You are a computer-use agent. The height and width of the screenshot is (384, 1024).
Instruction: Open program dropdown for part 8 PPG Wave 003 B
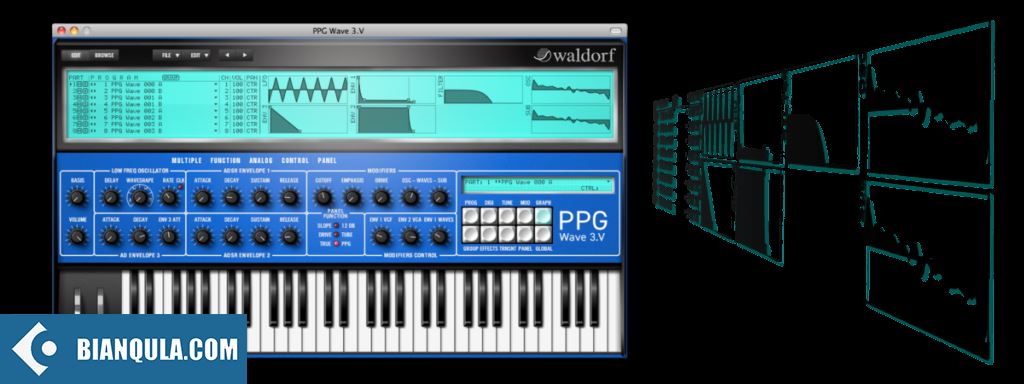coord(216,131)
